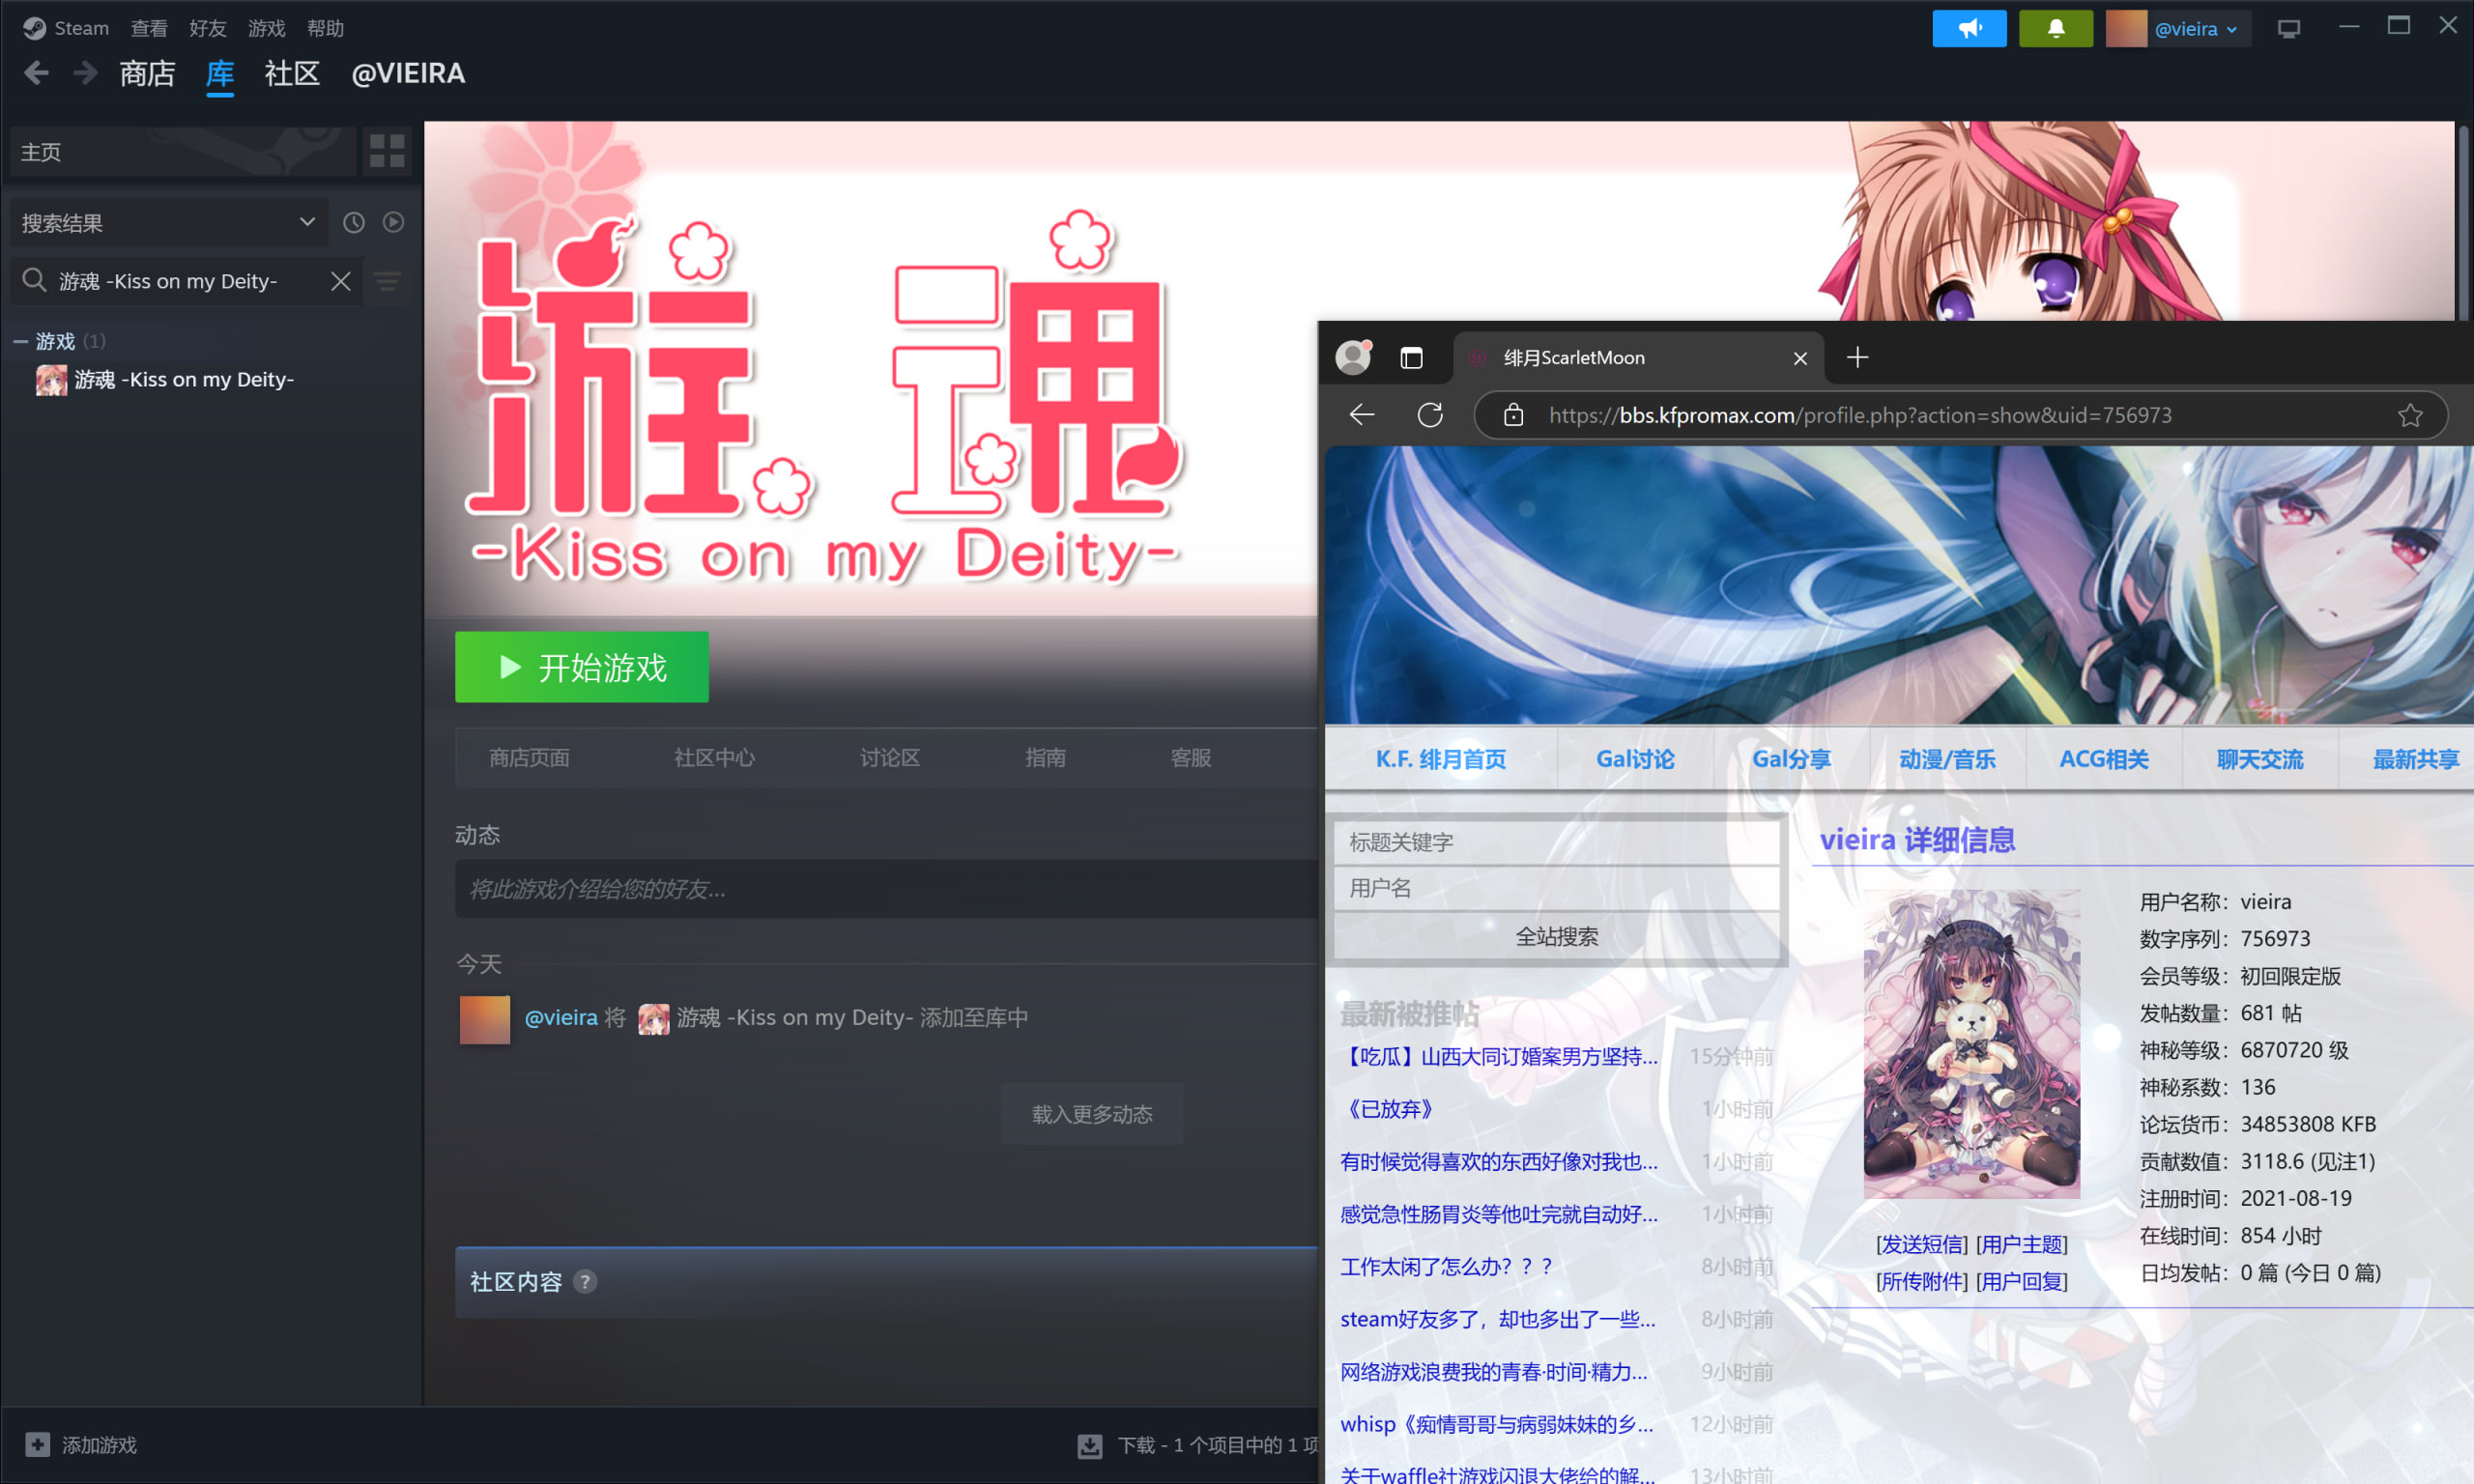Open browser tab actions menu icon
This screenshot has height=1484, width=2474.
pyautogui.click(x=1411, y=357)
